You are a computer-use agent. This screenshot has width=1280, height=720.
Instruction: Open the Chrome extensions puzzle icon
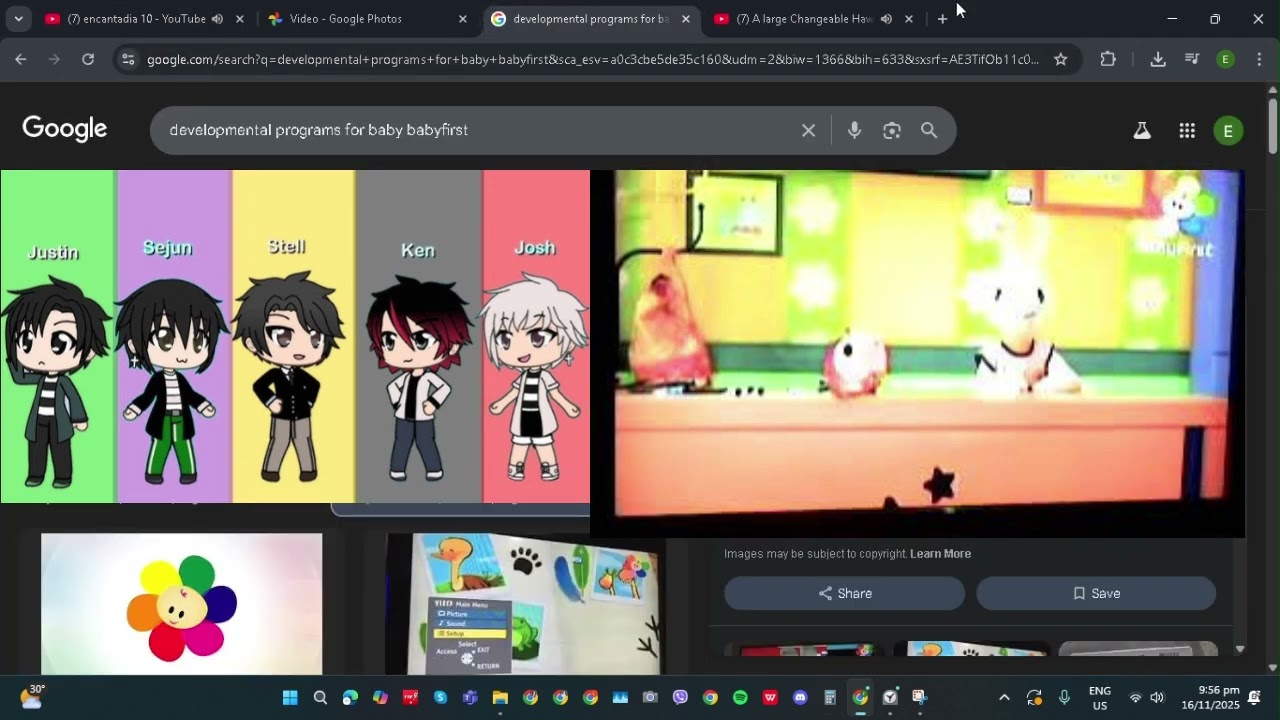(x=1108, y=60)
